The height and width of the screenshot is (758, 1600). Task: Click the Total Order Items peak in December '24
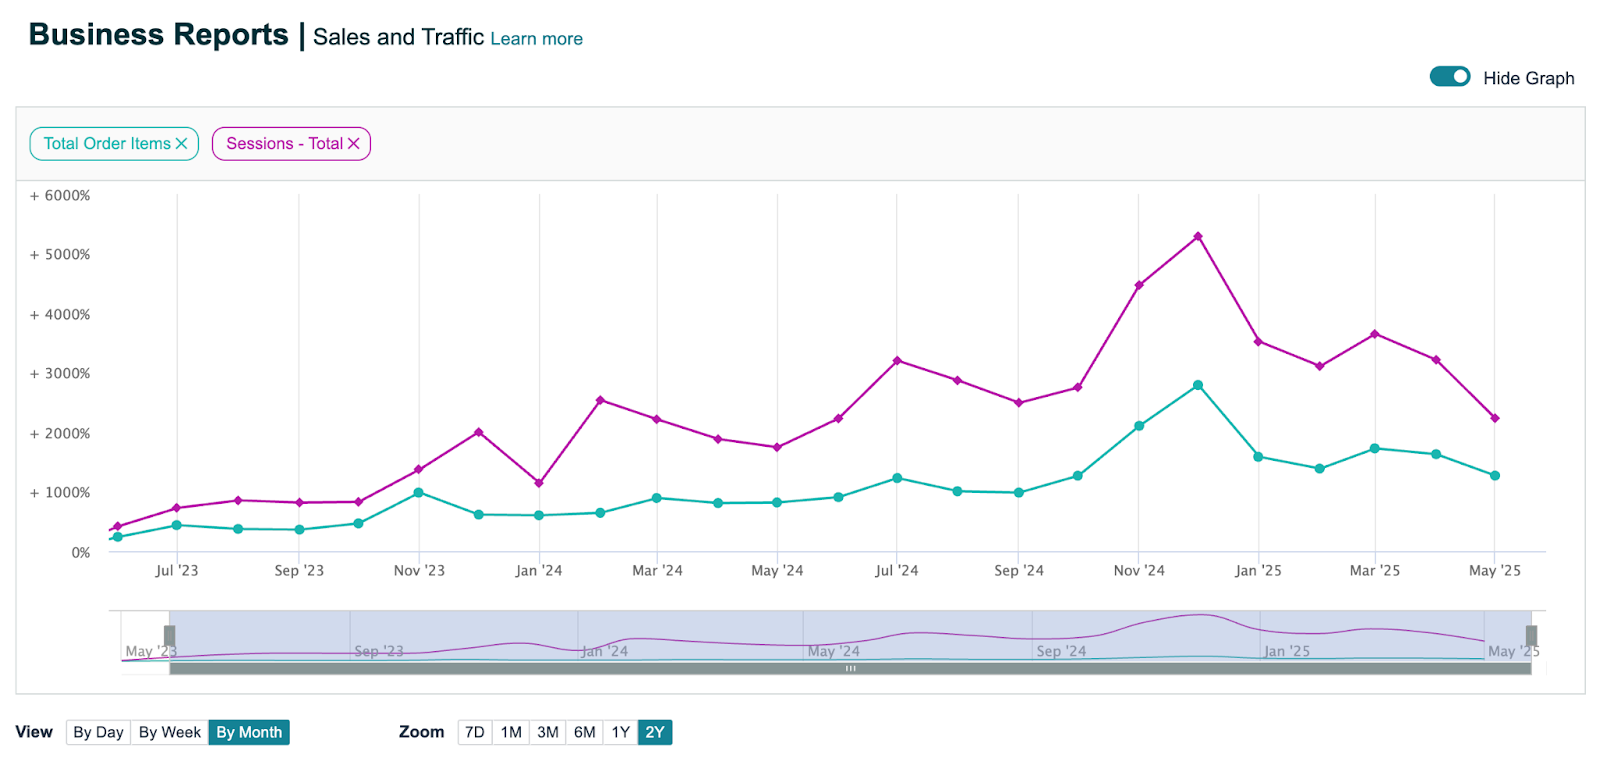[1198, 385]
